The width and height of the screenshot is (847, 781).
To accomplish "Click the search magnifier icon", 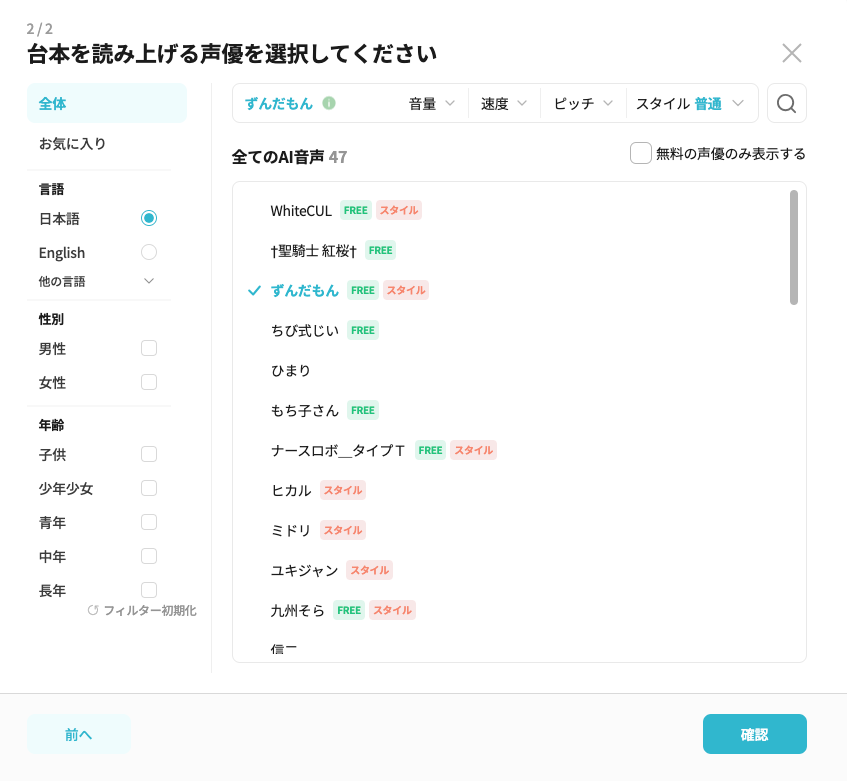I will pyautogui.click(x=786, y=103).
